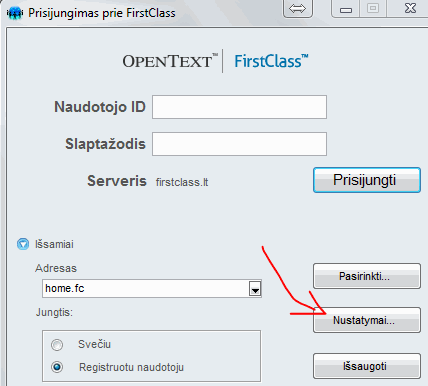Click the Naudotojo ID input field
Viewport: 428px width, 386px height.
(x=239, y=107)
